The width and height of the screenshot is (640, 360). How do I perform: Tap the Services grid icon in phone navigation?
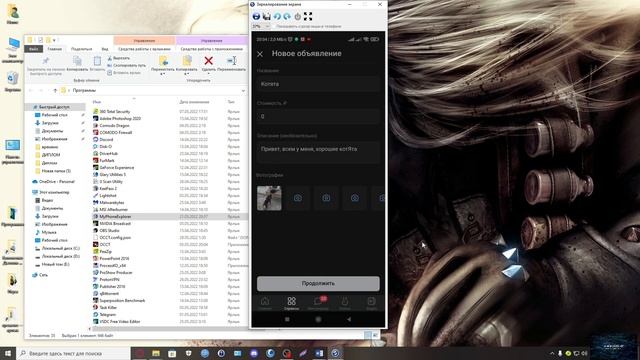tap(291, 302)
